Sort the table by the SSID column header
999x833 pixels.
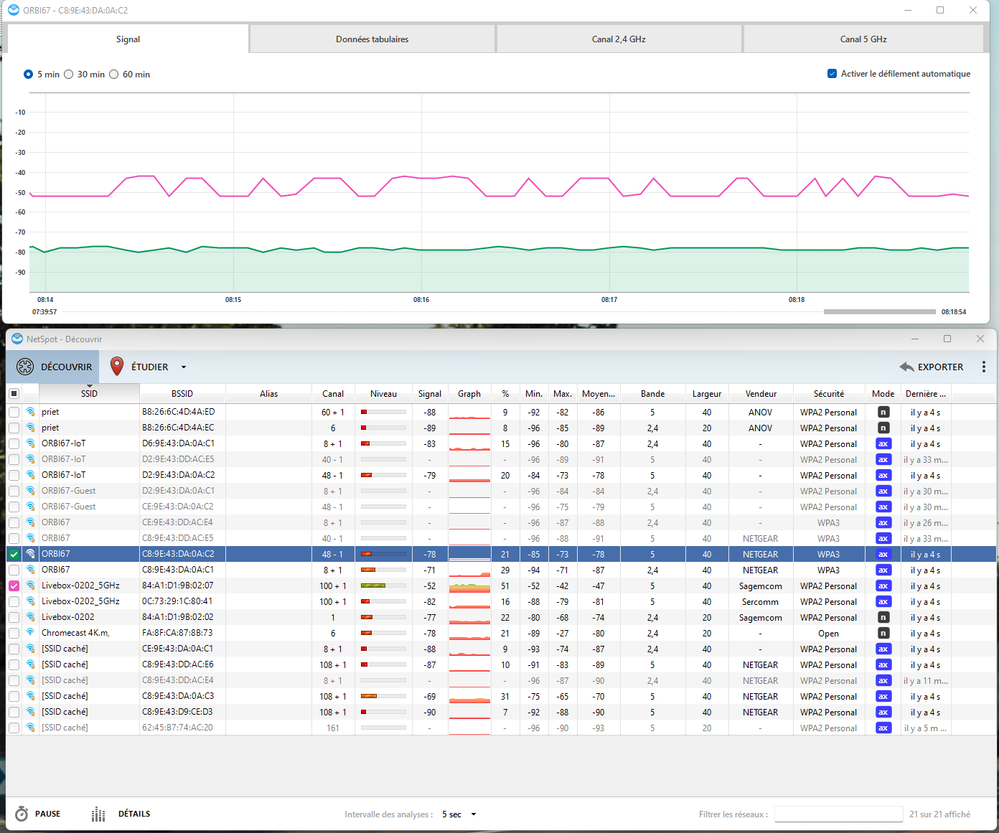pyautogui.click(x=89, y=394)
